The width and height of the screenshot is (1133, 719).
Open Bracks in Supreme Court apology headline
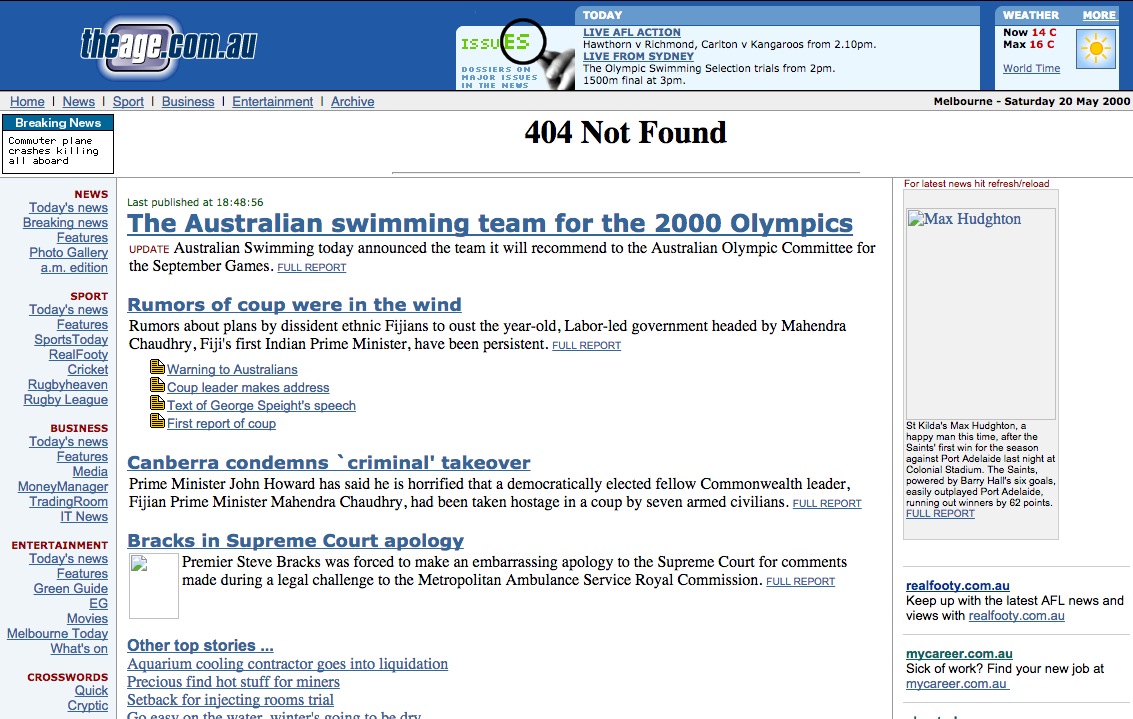click(x=296, y=541)
